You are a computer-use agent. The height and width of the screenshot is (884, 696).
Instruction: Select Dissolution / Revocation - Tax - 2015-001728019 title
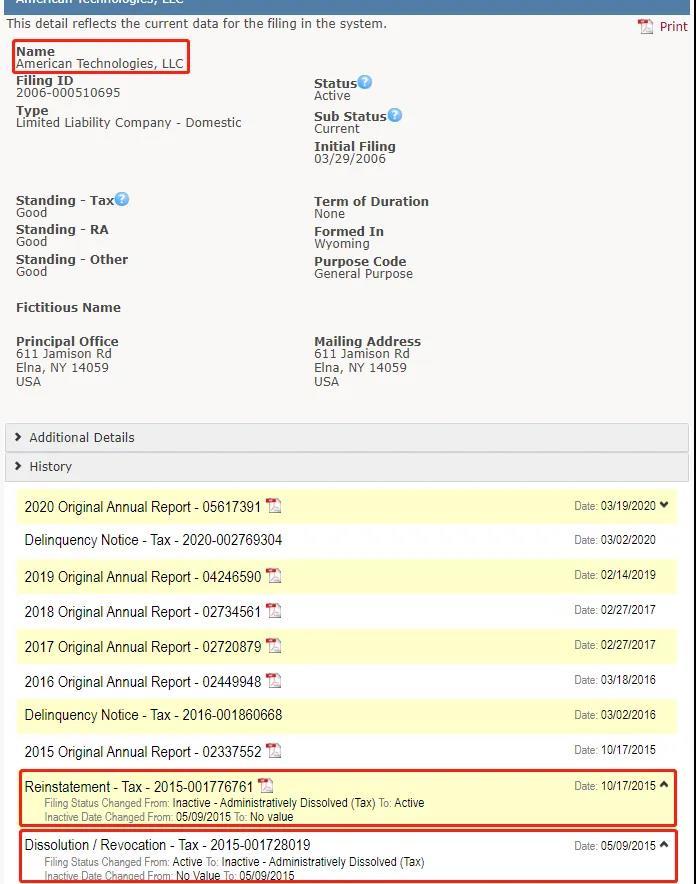click(x=167, y=845)
